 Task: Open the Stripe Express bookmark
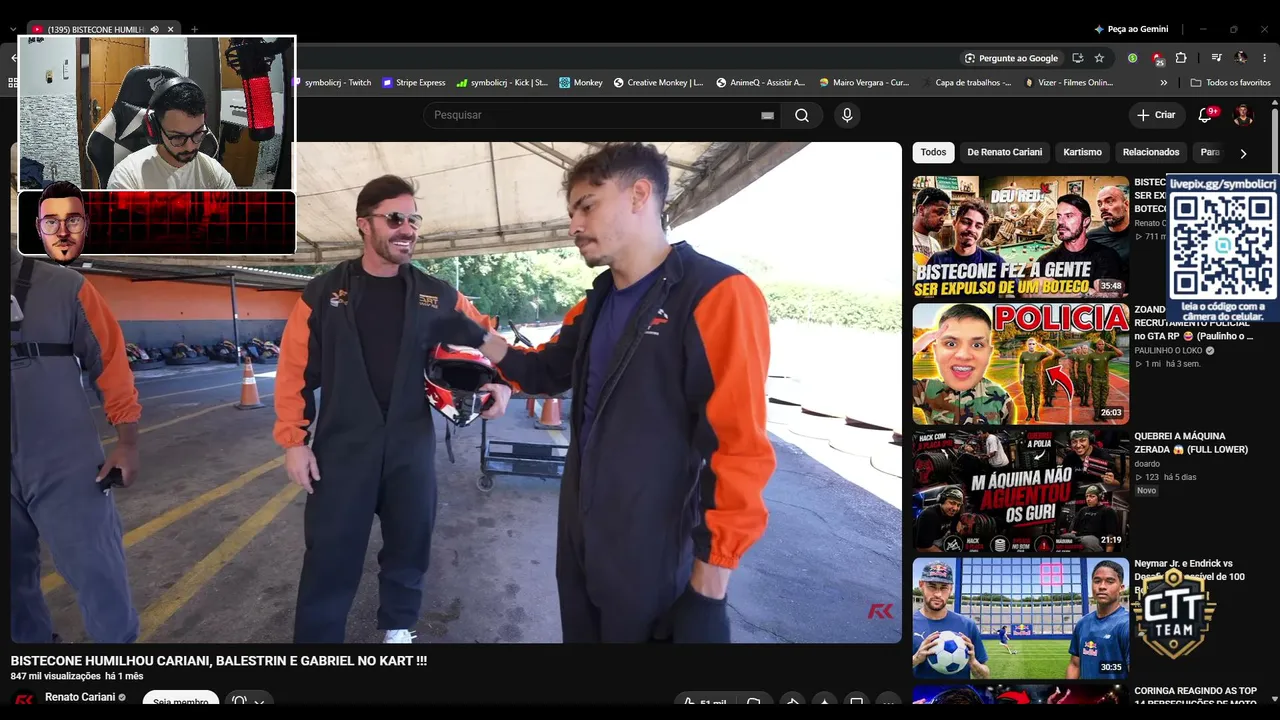414,83
